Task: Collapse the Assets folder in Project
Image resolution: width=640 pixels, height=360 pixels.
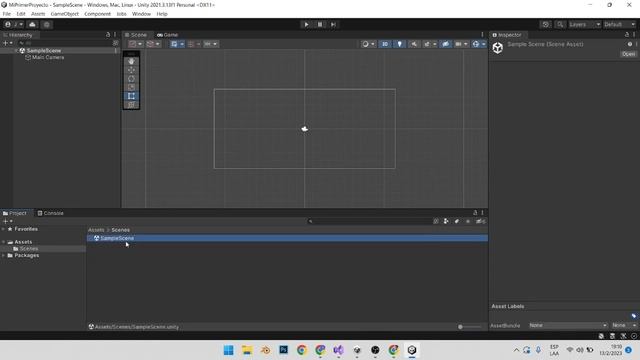Action: pyautogui.click(x=4, y=242)
